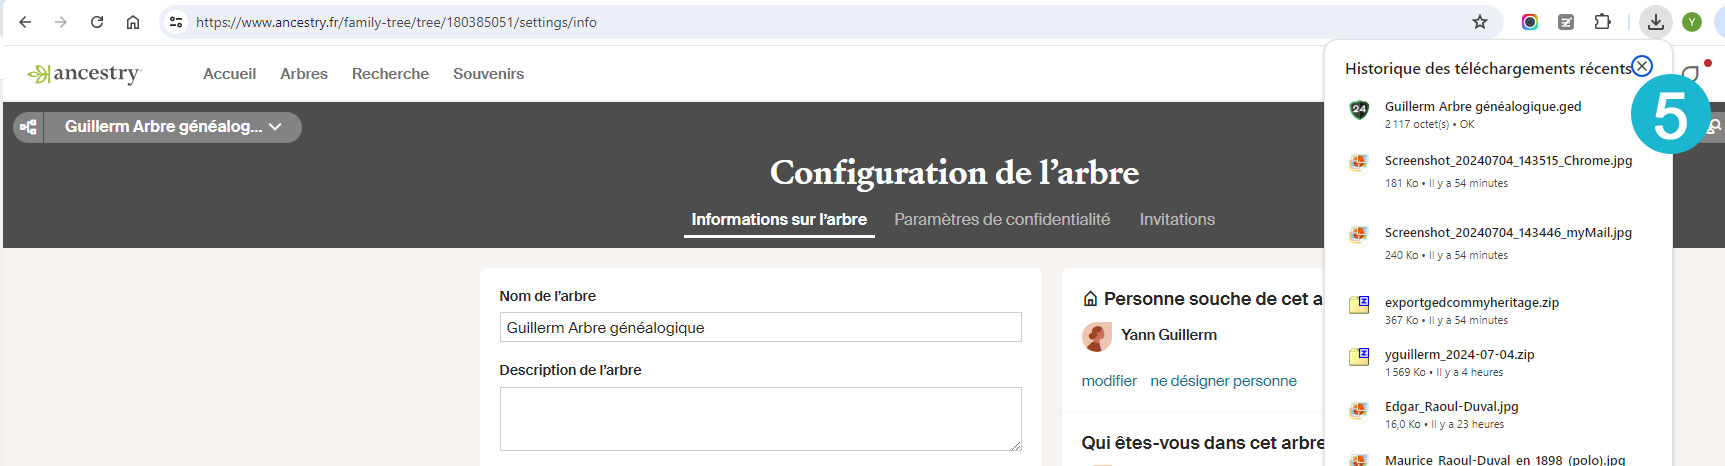The image size is (1725, 466).
Task: Click the Description de l'arbre text area
Action: 760,419
